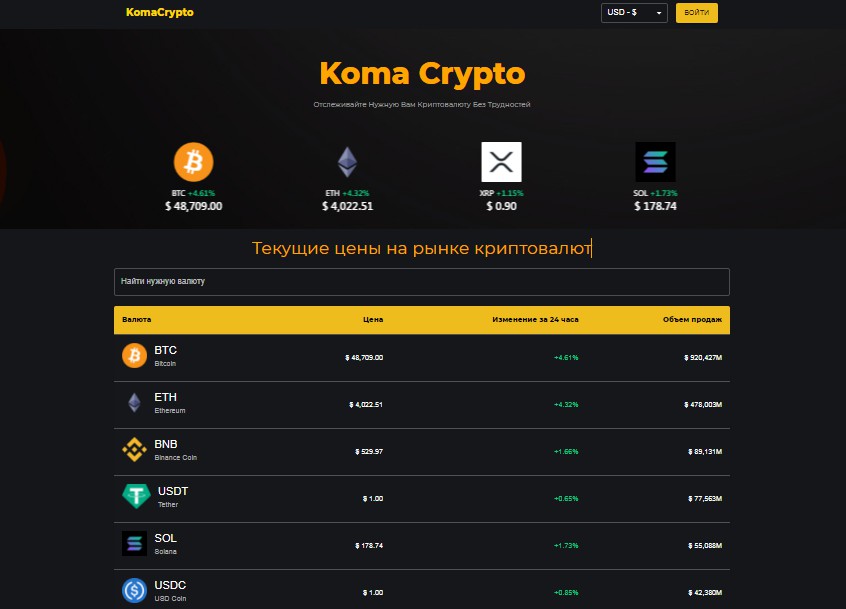Select the Solana icon in the SOL row
The height and width of the screenshot is (609, 846).
(x=134, y=543)
